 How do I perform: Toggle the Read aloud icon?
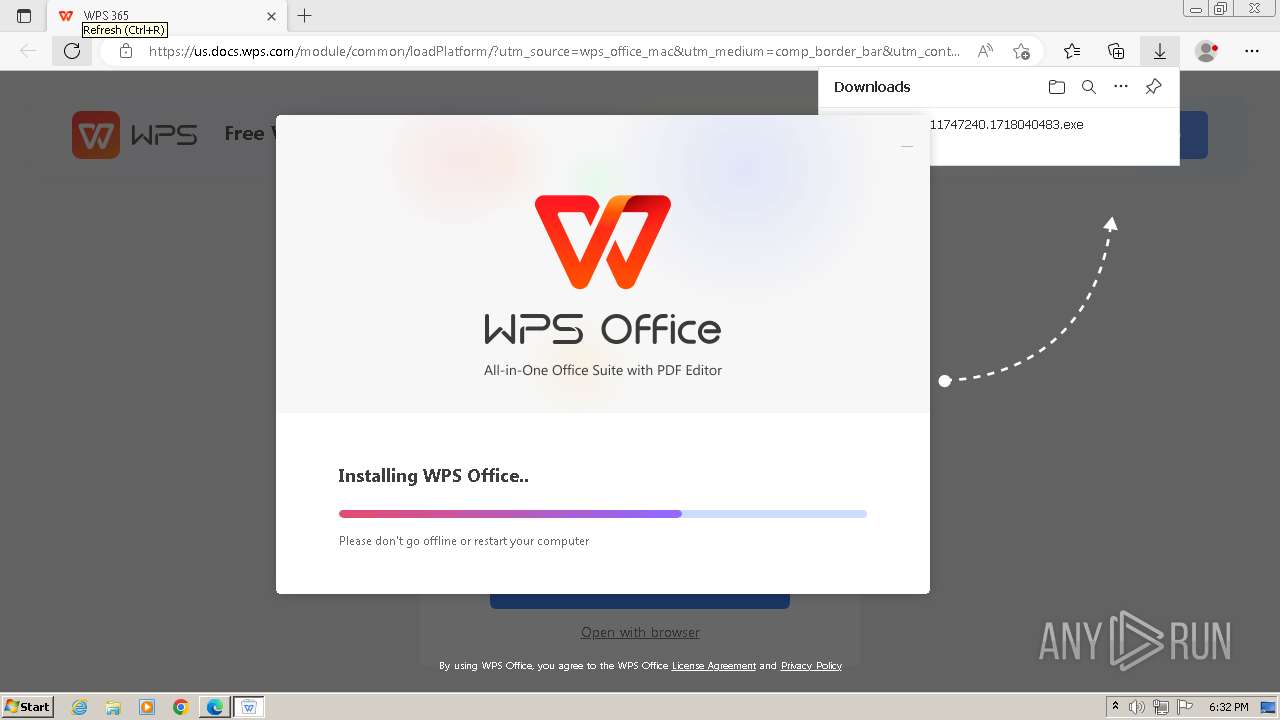(986, 51)
